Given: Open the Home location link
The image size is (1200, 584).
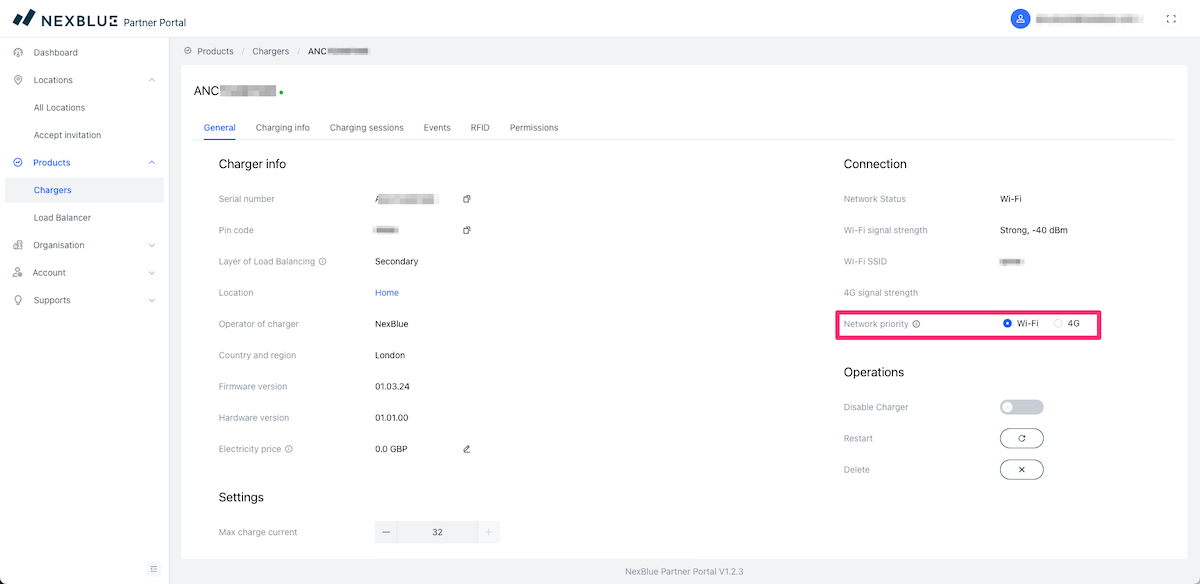Looking at the screenshot, I should [386, 293].
